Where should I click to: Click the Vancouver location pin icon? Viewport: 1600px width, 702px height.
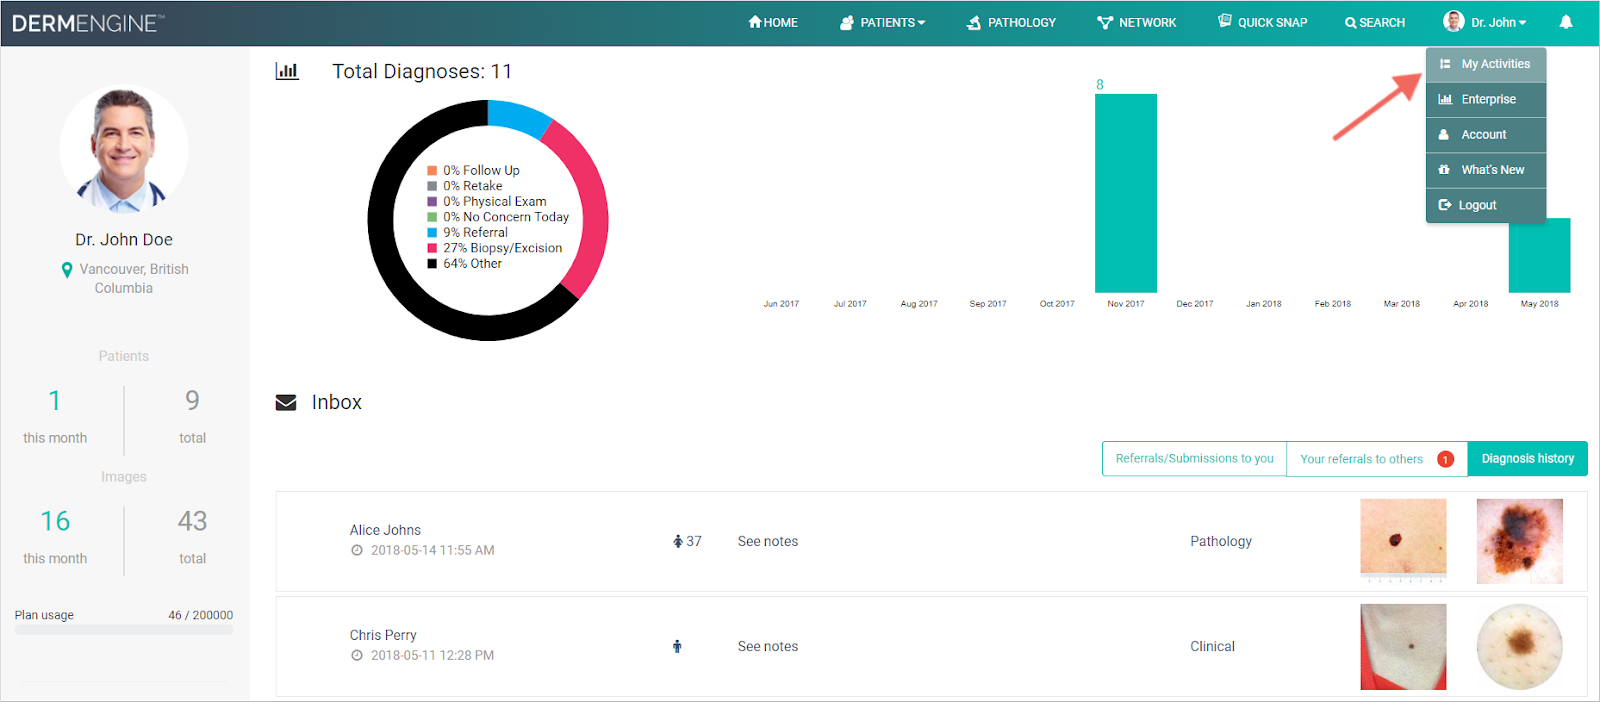click(67, 269)
